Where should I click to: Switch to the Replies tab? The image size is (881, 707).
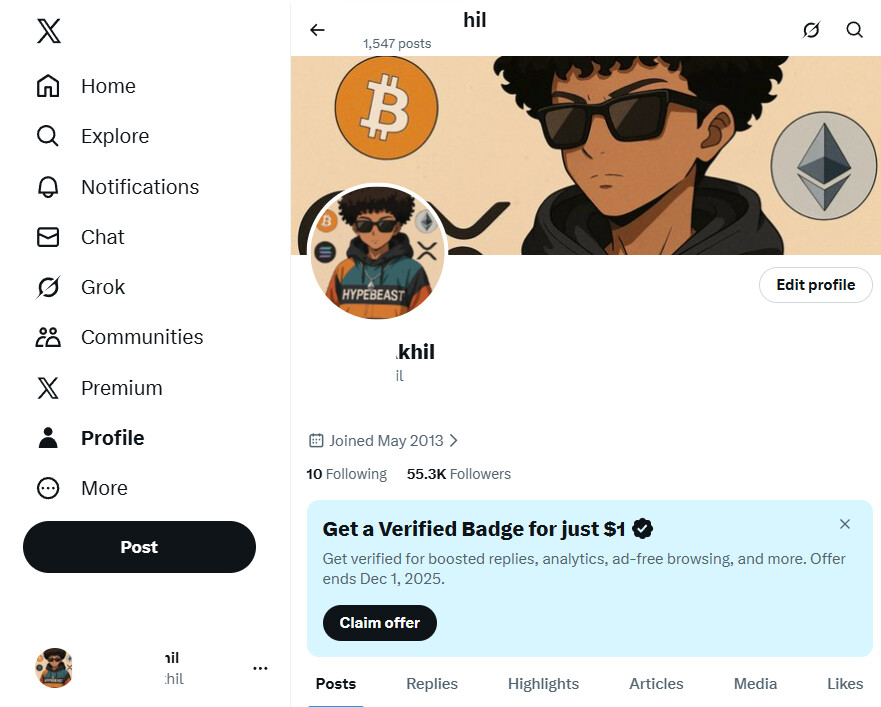click(432, 684)
